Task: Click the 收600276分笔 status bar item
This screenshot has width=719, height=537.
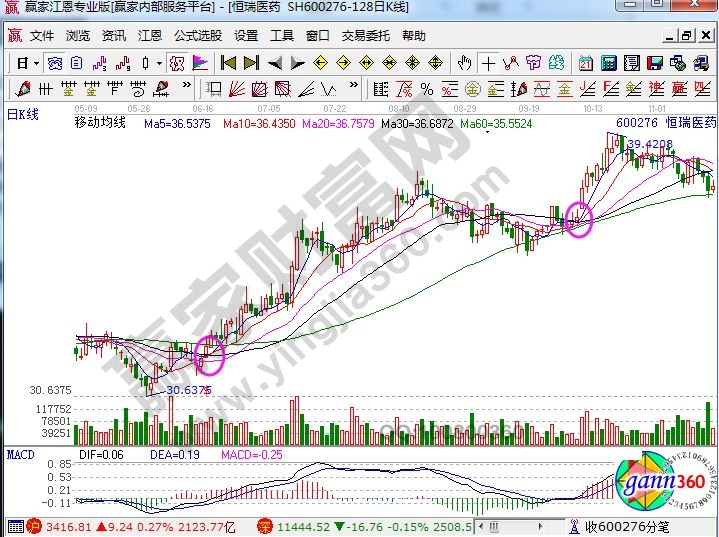Action: pyautogui.click(x=628, y=526)
